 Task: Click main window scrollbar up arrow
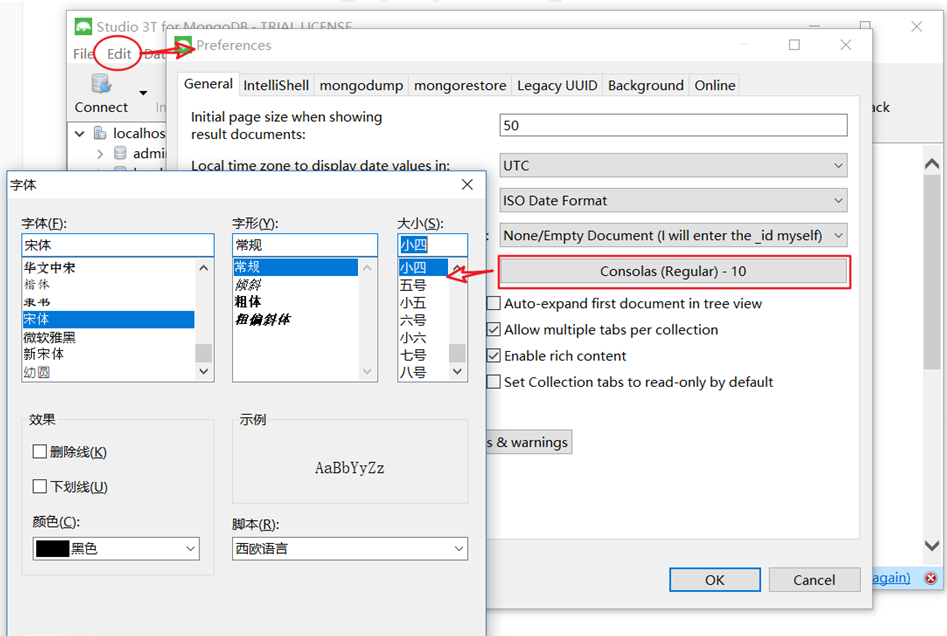click(x=932, y=164)
